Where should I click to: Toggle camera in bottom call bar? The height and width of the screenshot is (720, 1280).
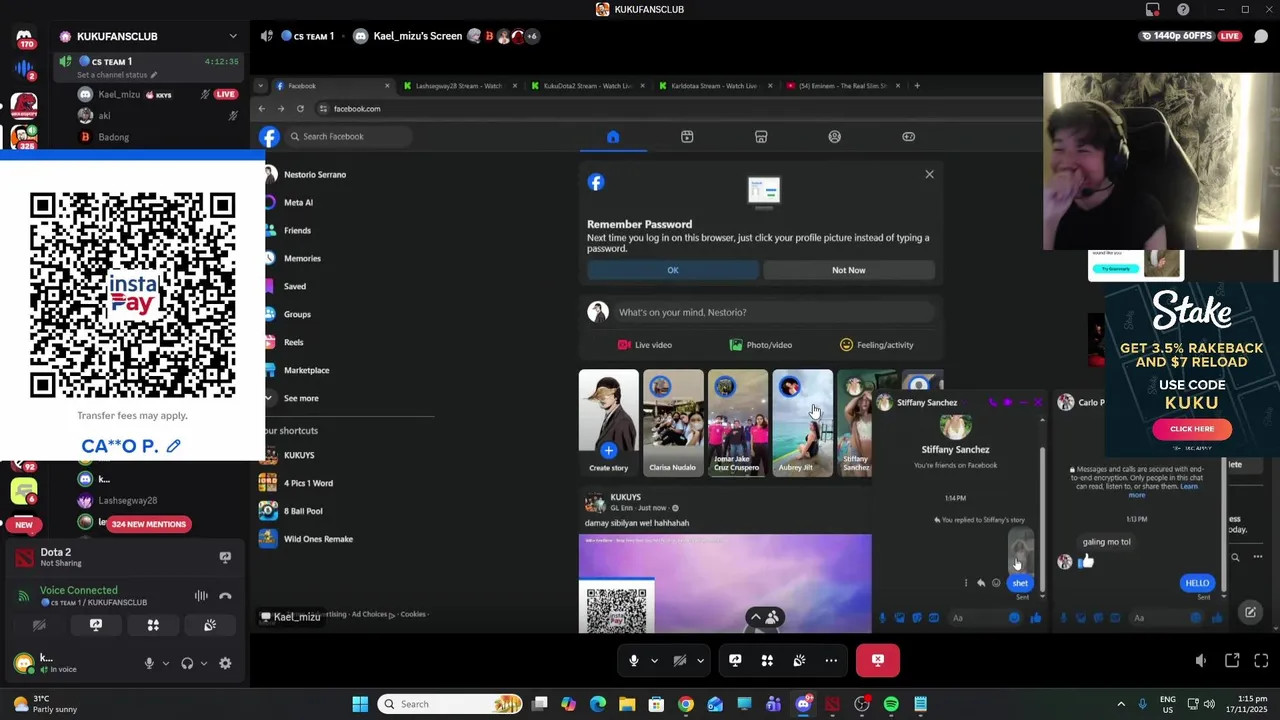coord(680,660)
